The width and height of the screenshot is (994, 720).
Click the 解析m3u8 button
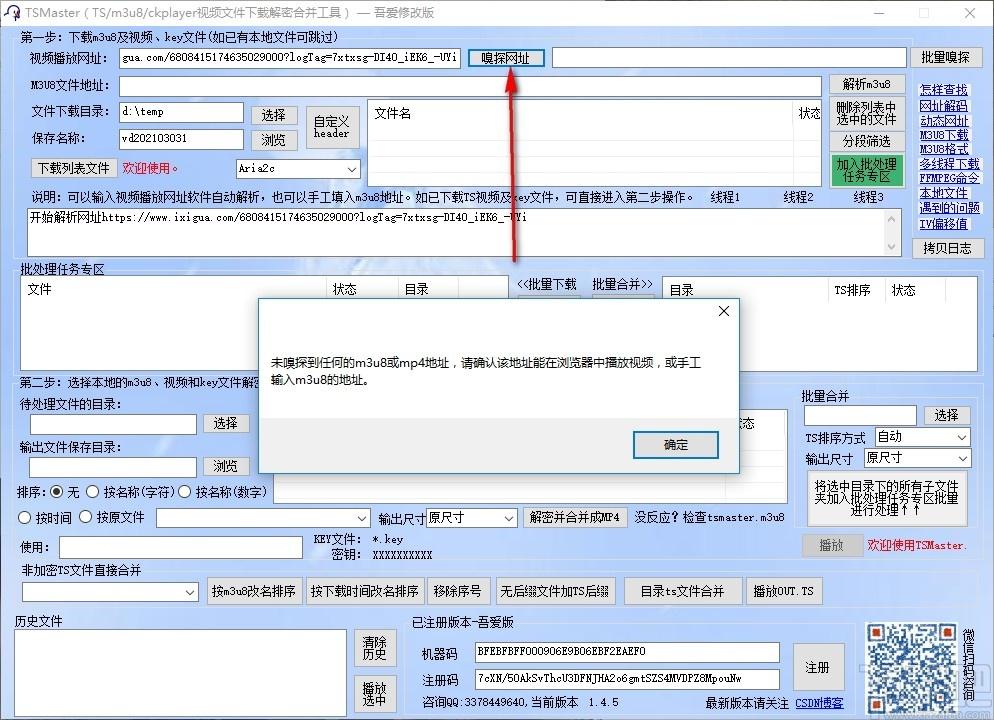pos(866,84)
